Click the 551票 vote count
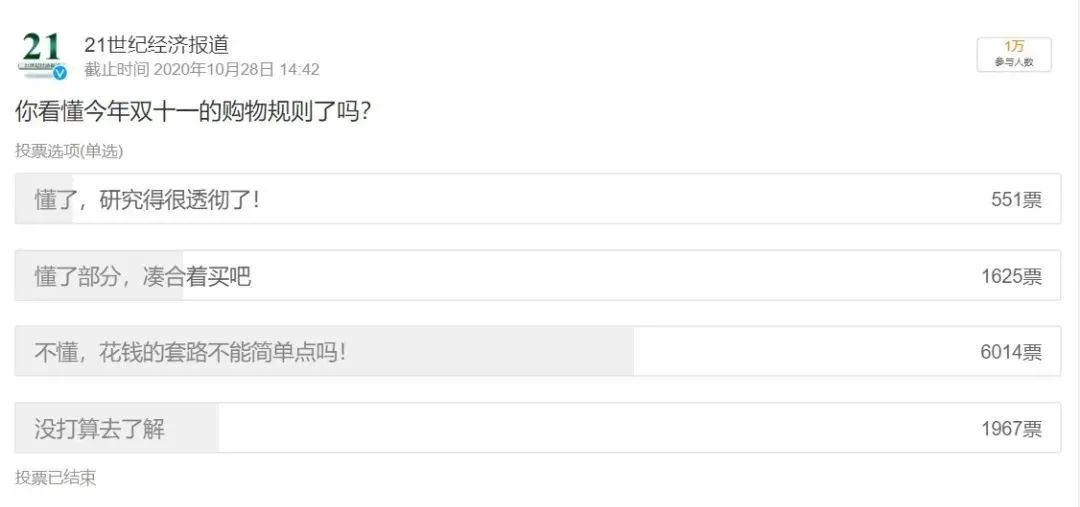 click(x=1016, y=200)
